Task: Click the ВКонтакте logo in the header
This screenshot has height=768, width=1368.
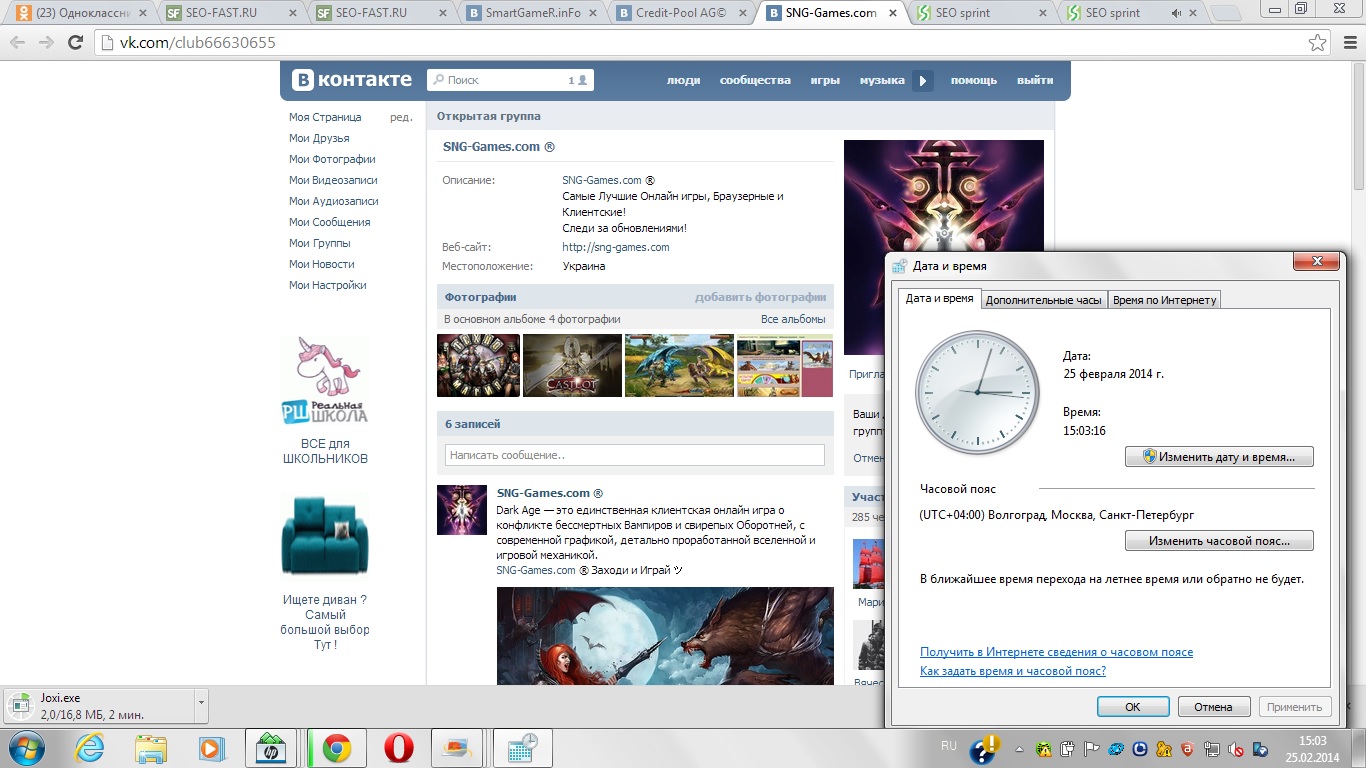Action: click(352, 80)
